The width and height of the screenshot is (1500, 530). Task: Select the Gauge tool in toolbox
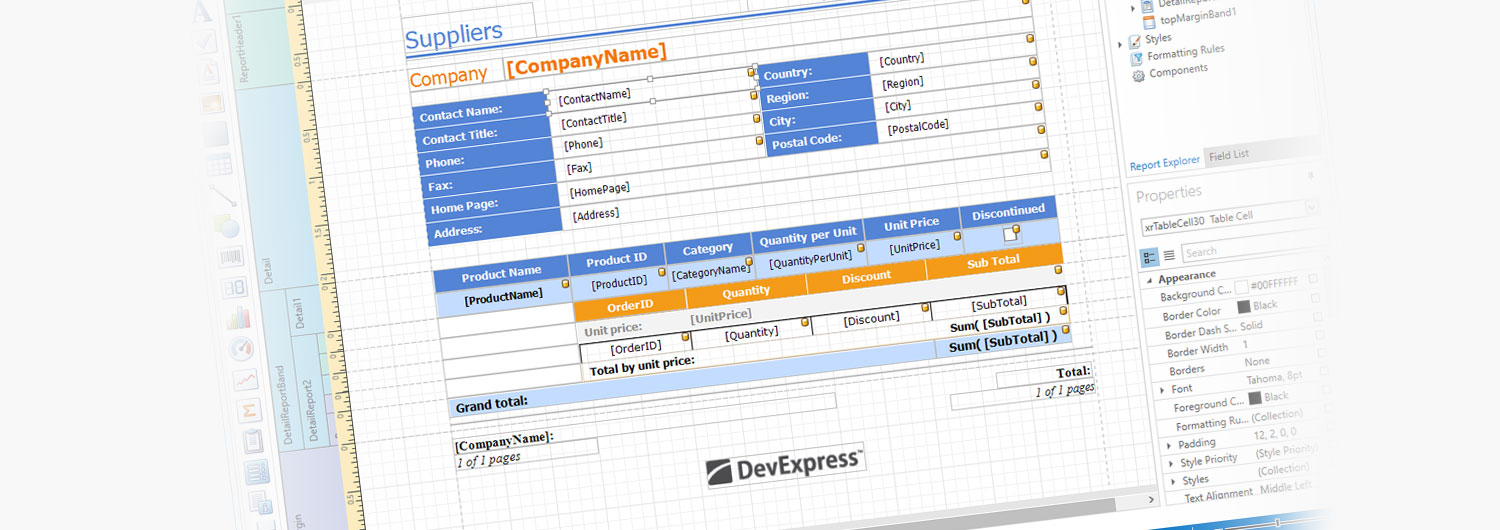[x=241, y=349]
